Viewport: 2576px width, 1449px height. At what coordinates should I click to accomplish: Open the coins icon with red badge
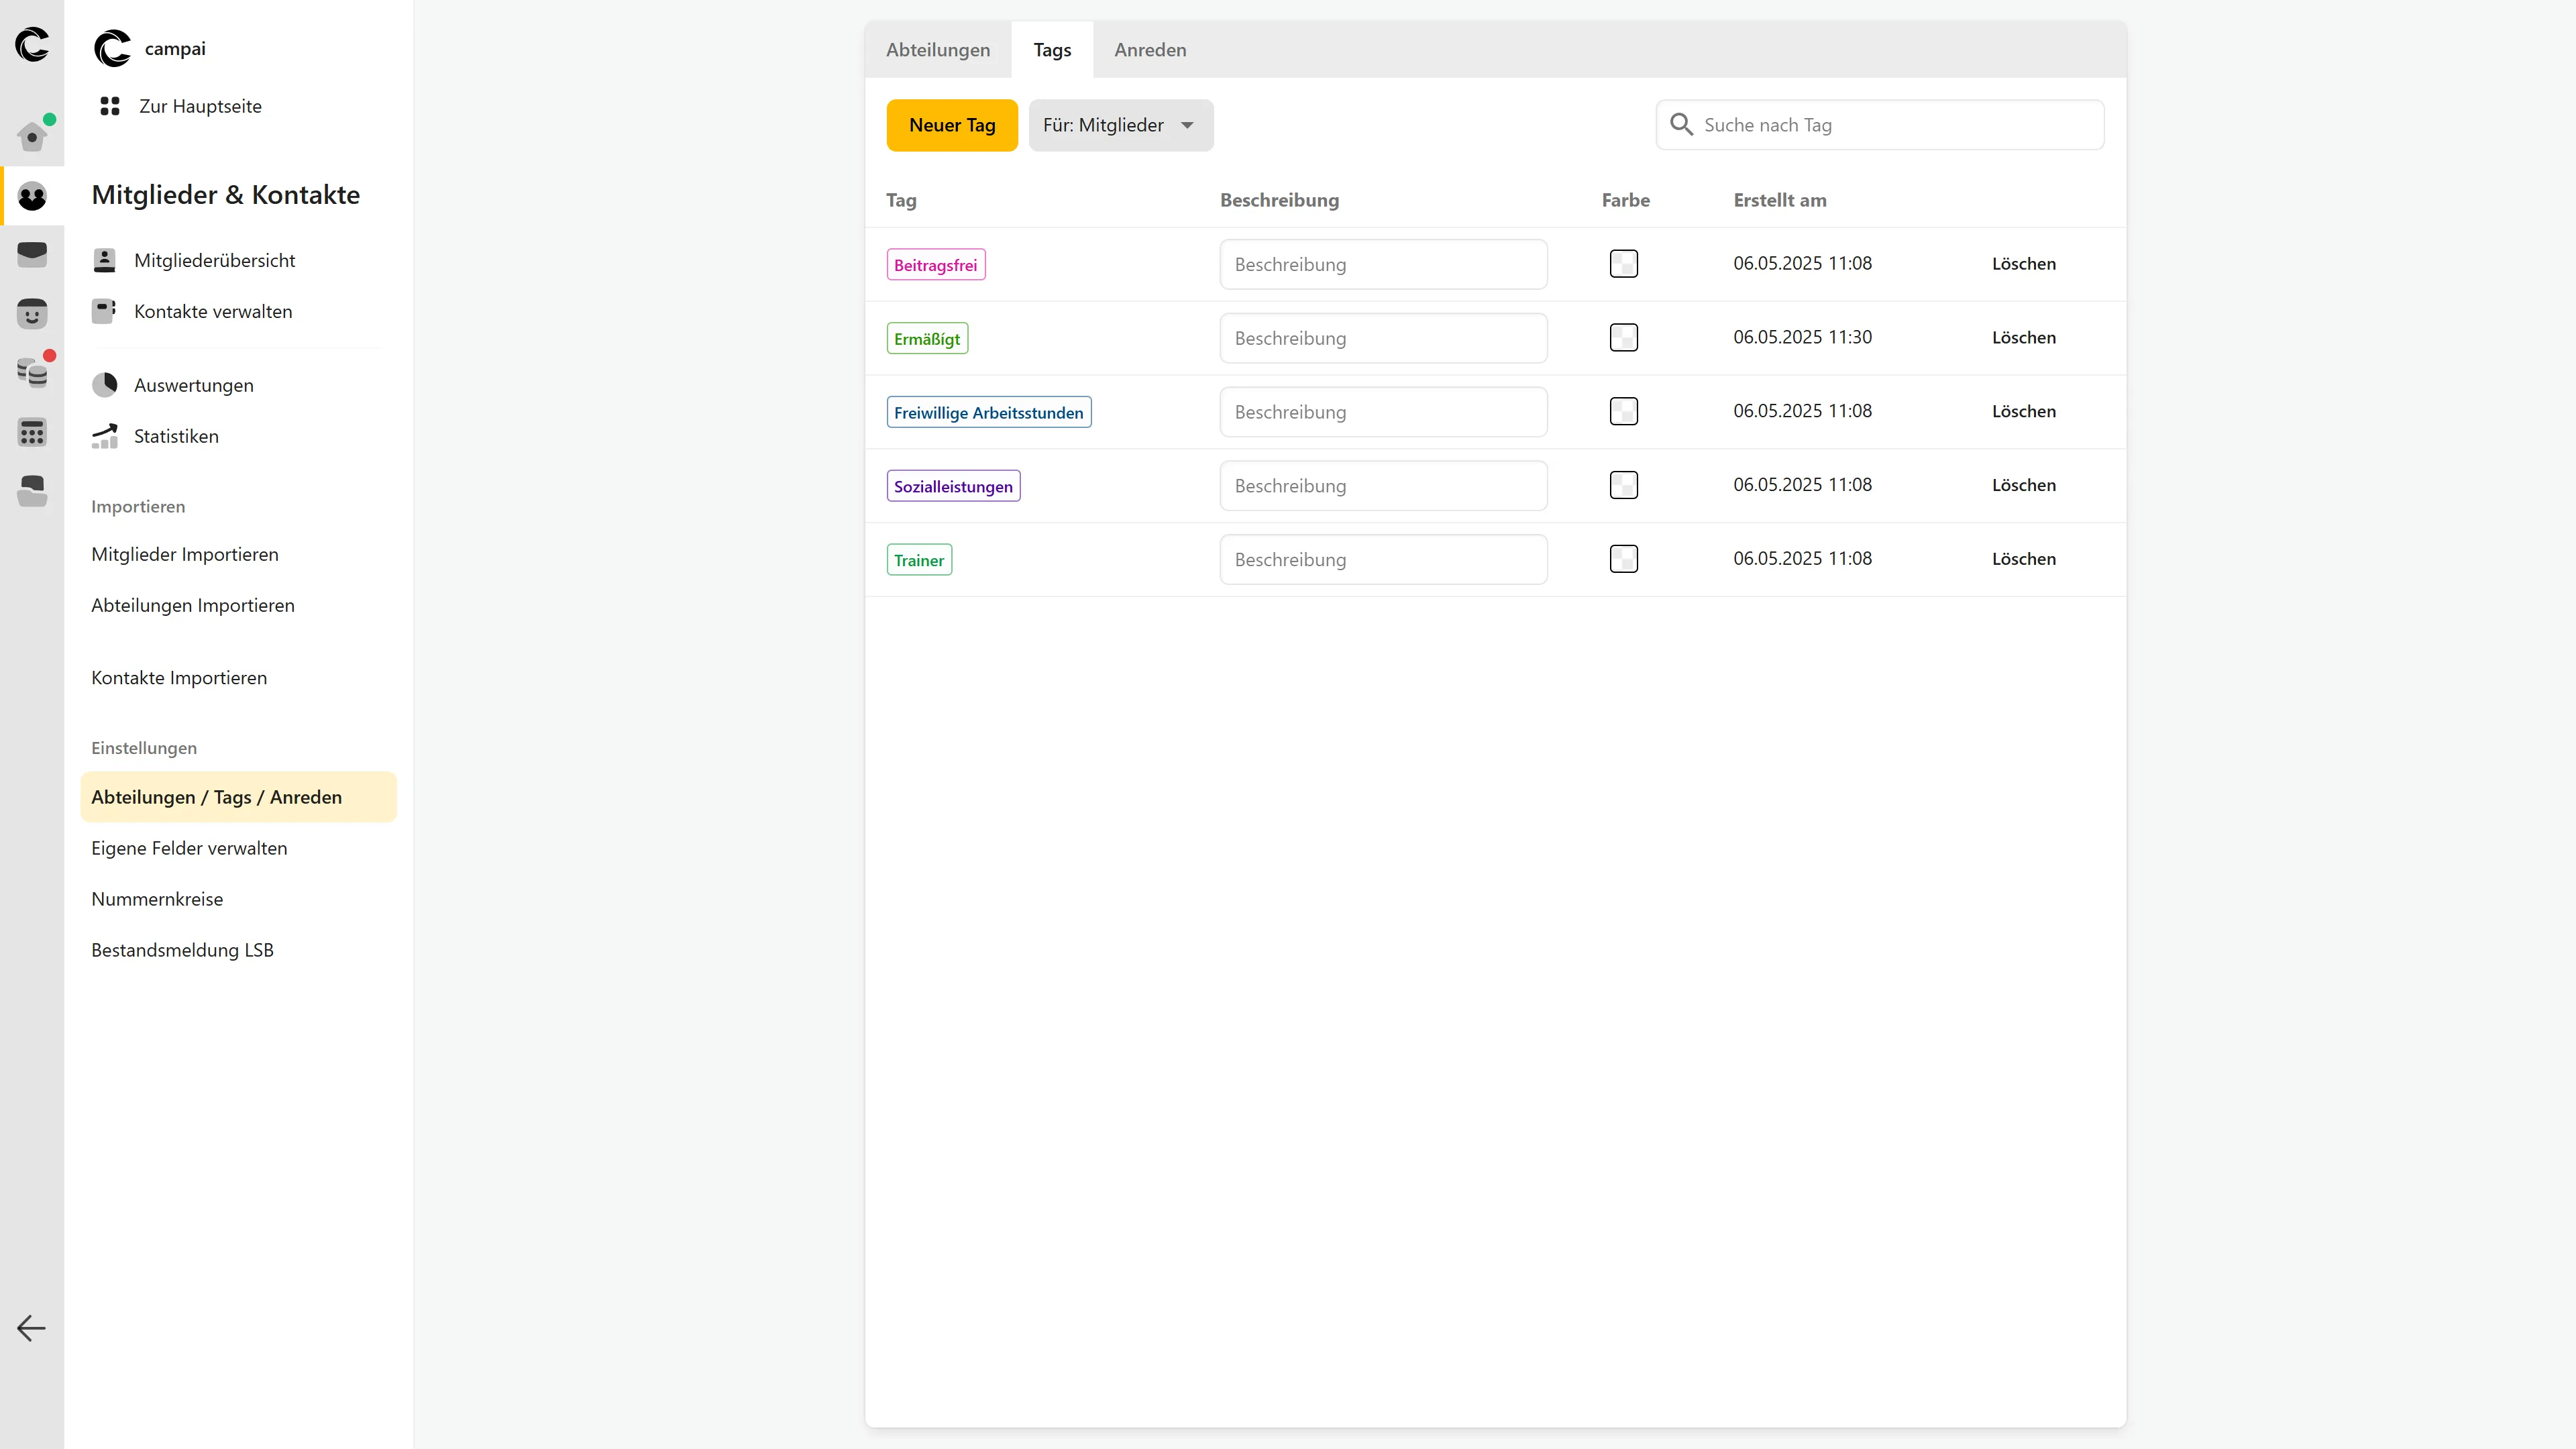[x=32, y=372]
